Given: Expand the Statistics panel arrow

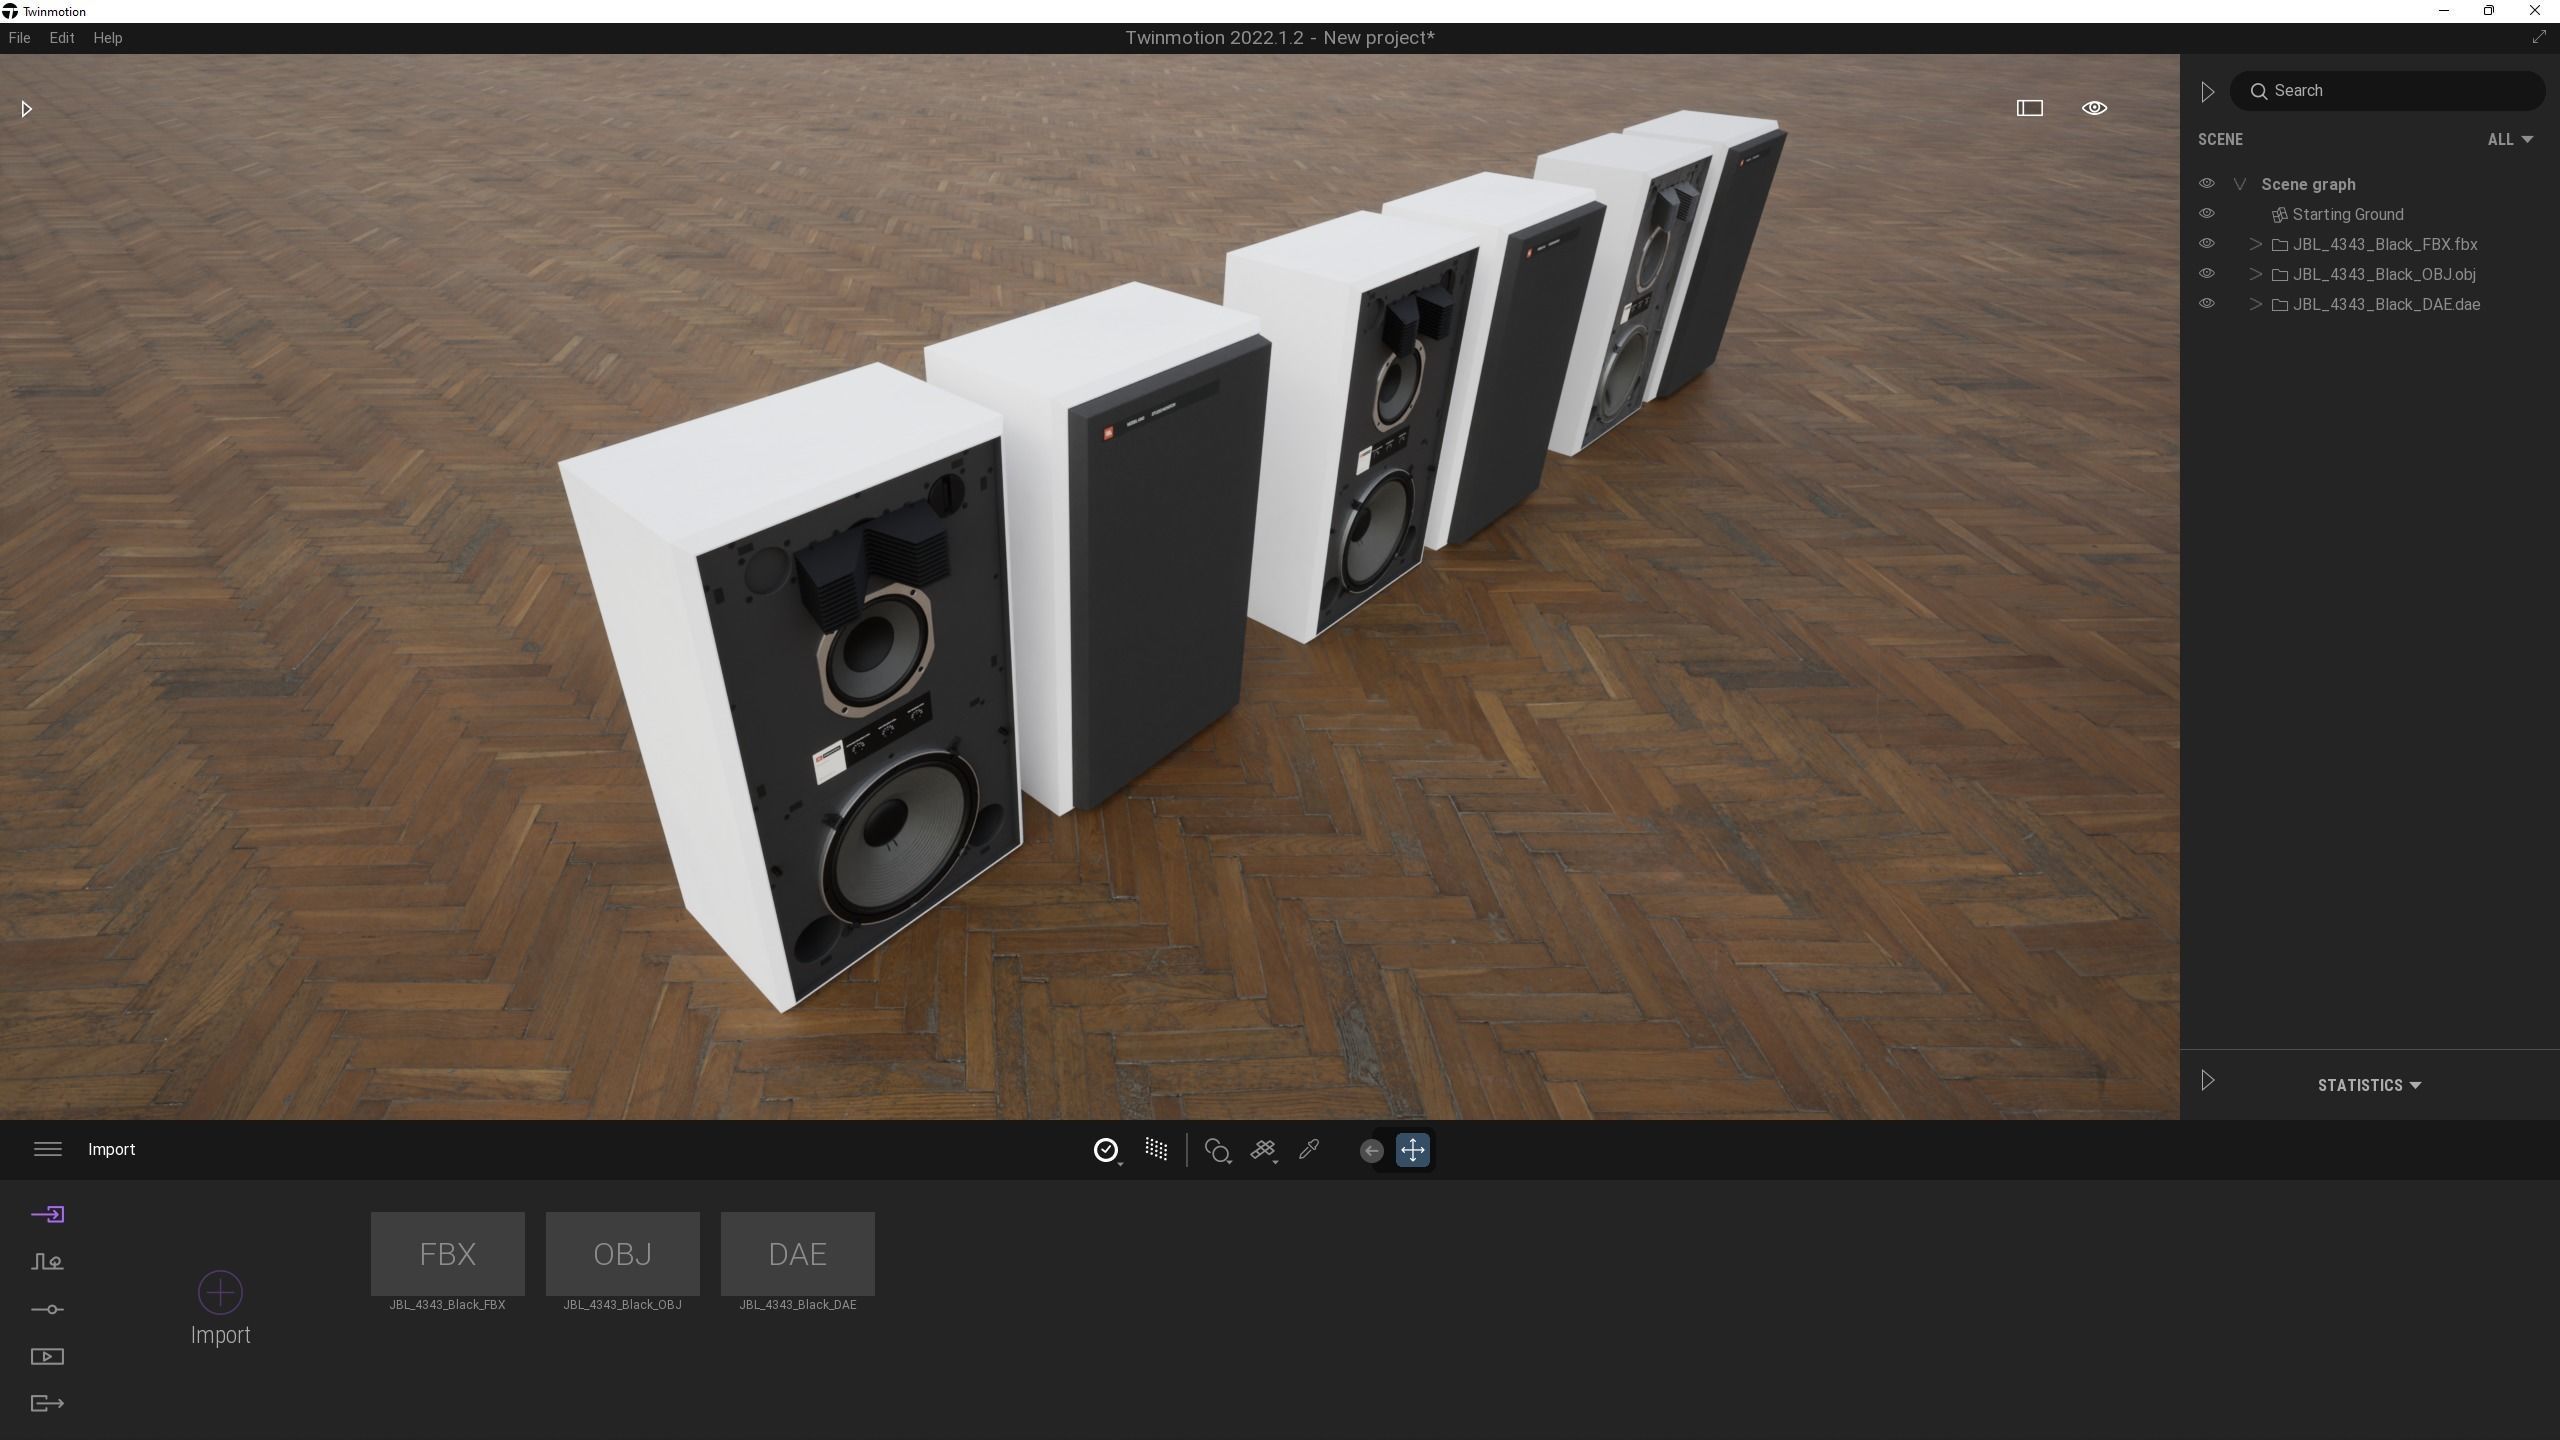Looking at the screenshot, I should [2207, 1080].
